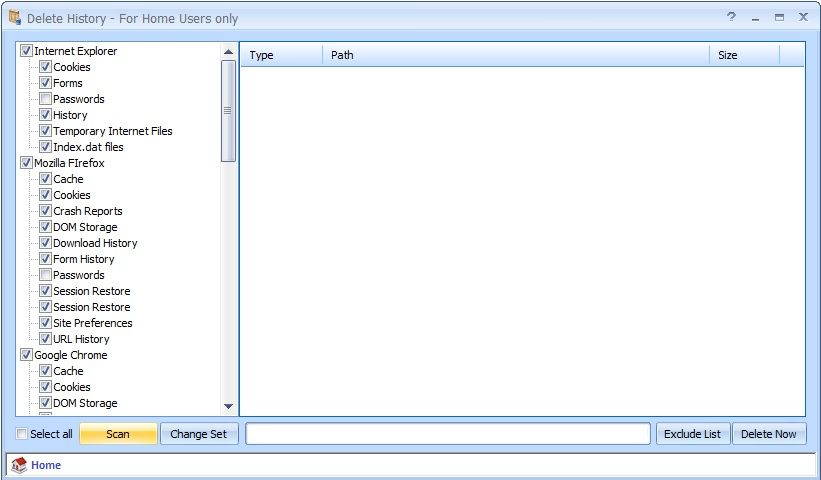Click the Delete History app icon in title bar

point(15,18)
